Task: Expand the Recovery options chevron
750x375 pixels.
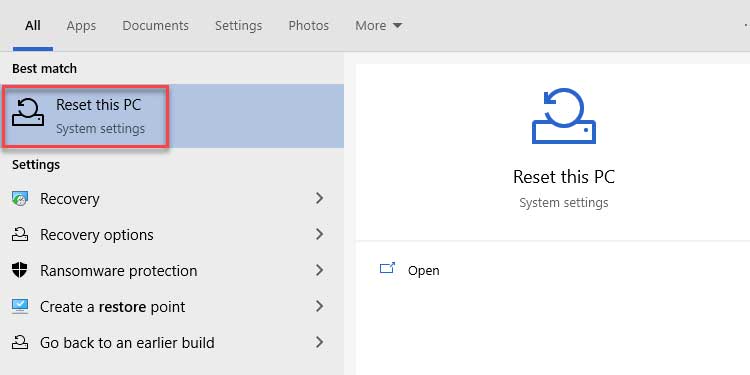Action: click(320, 234)
